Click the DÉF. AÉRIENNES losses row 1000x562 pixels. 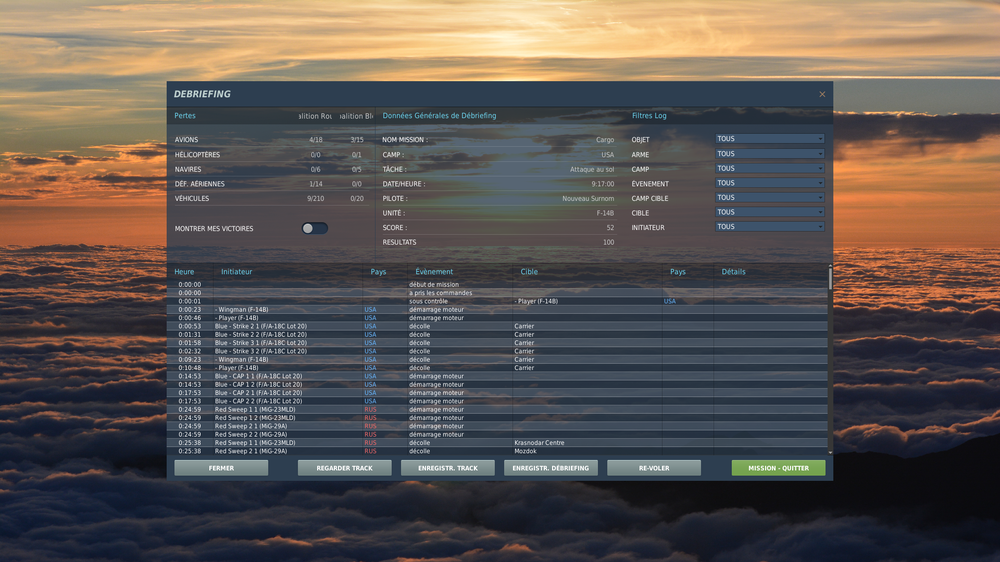(270, 184)
